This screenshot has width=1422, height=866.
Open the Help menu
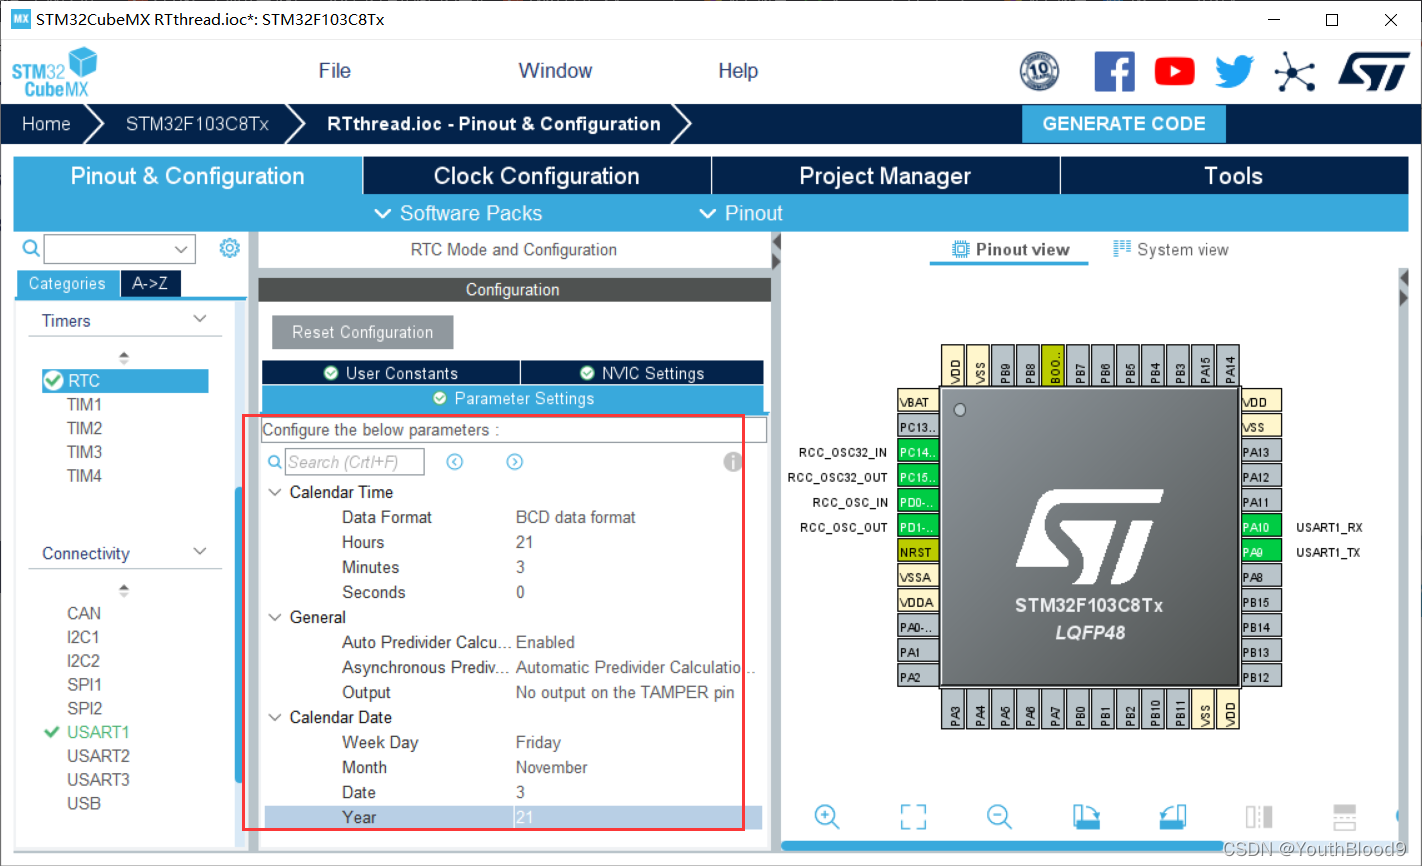pos(738,71)
